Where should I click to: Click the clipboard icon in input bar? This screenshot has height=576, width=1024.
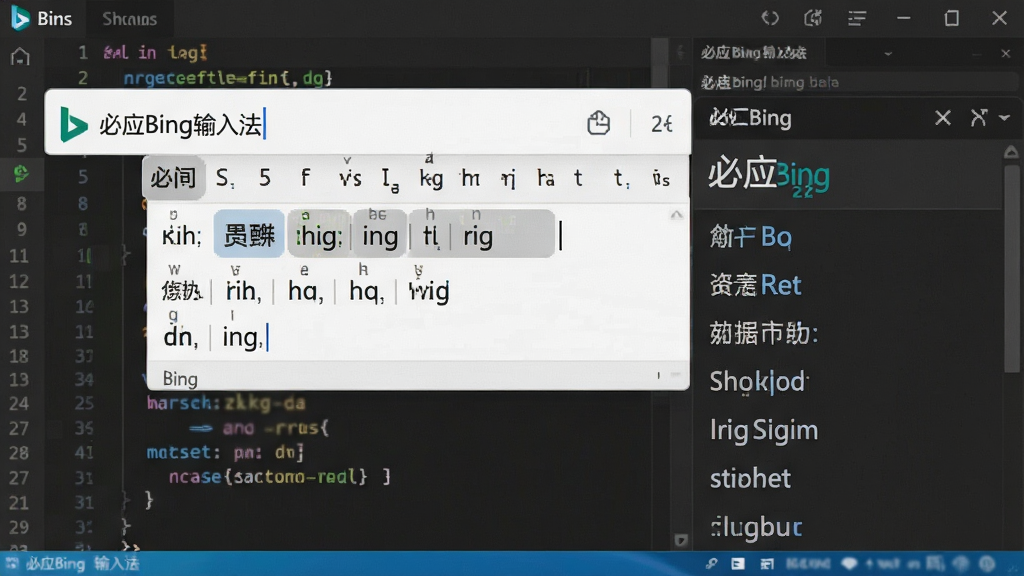[x=598, y=123]
